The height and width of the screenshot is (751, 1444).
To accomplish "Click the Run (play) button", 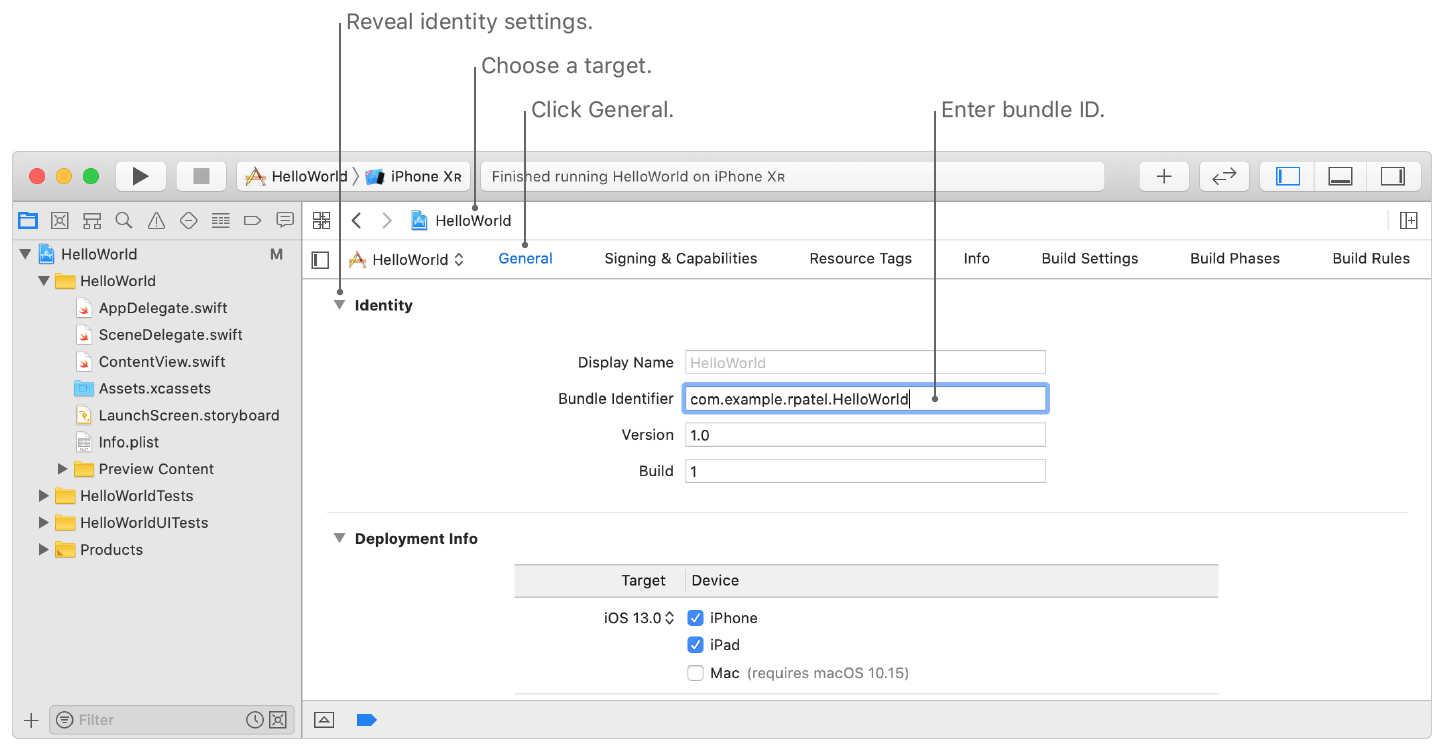I will tap(141, 176).
